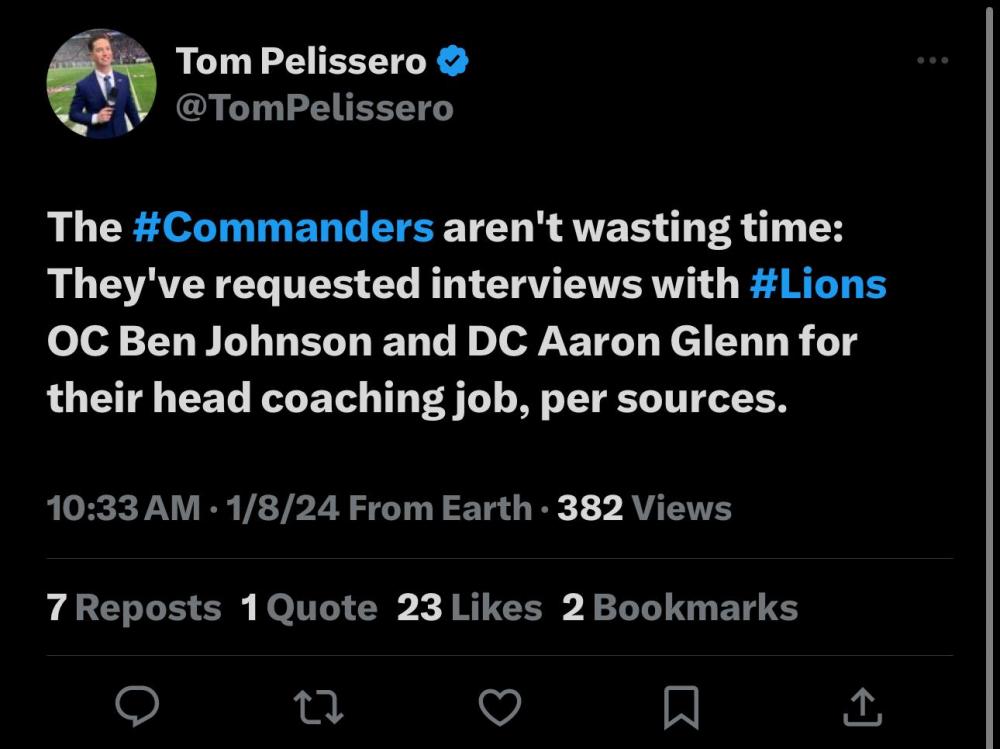Open the three-dot more options menu
This screenshot has height=749, width=1000.
pos(932,61)
